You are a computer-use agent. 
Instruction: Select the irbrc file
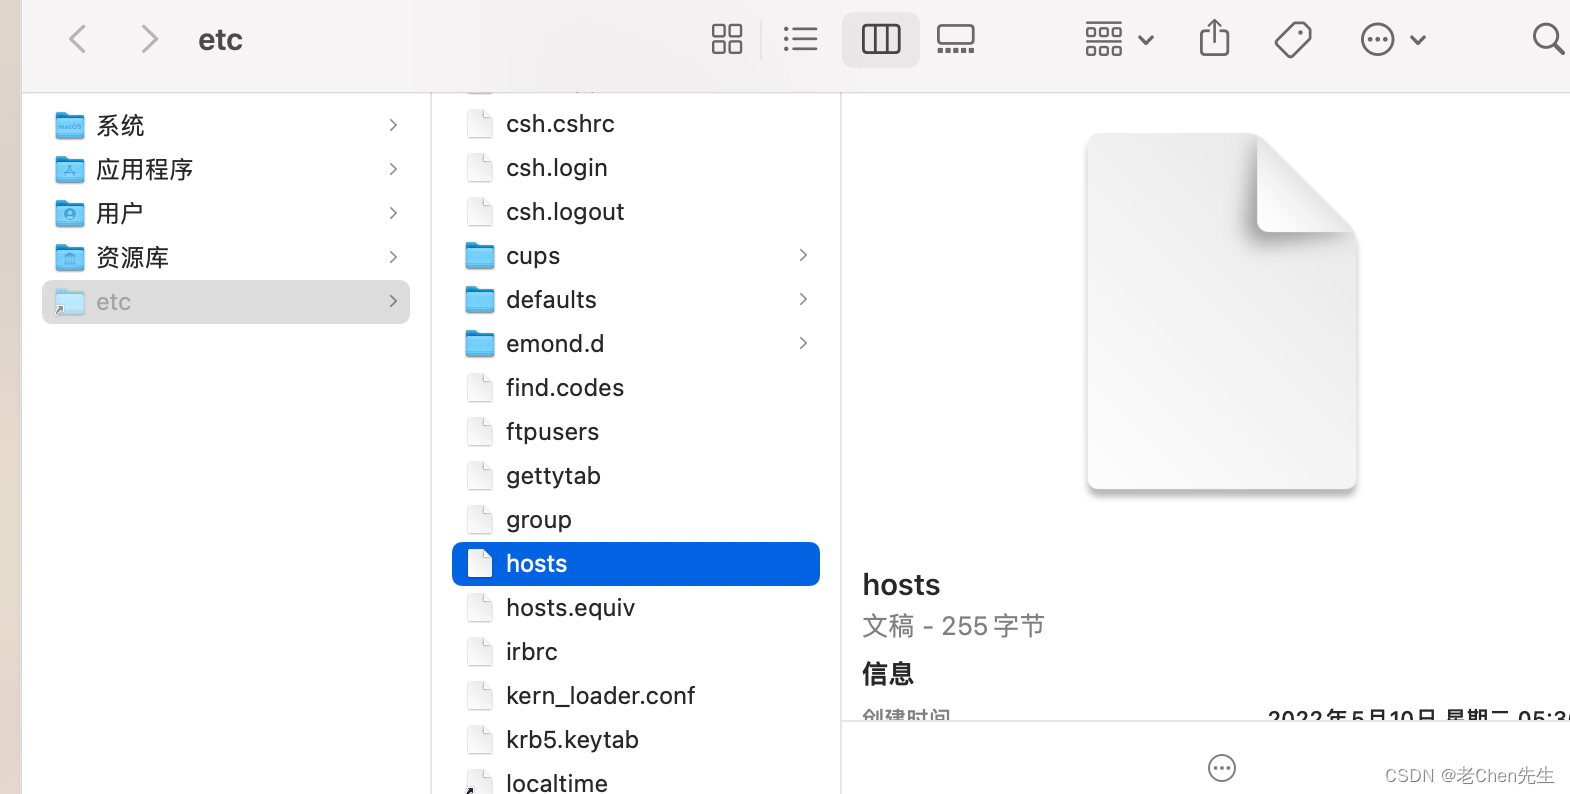click(x=636, y=652)
